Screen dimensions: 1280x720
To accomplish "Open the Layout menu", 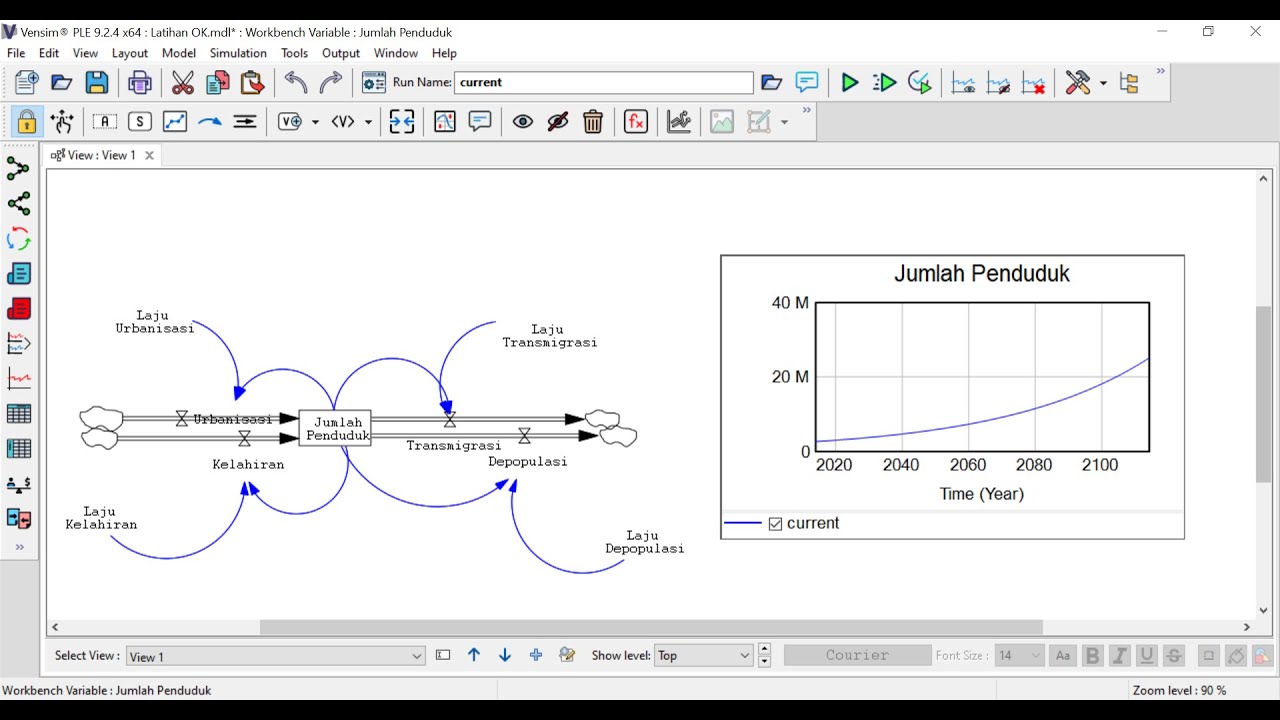I will click(130, 53).
